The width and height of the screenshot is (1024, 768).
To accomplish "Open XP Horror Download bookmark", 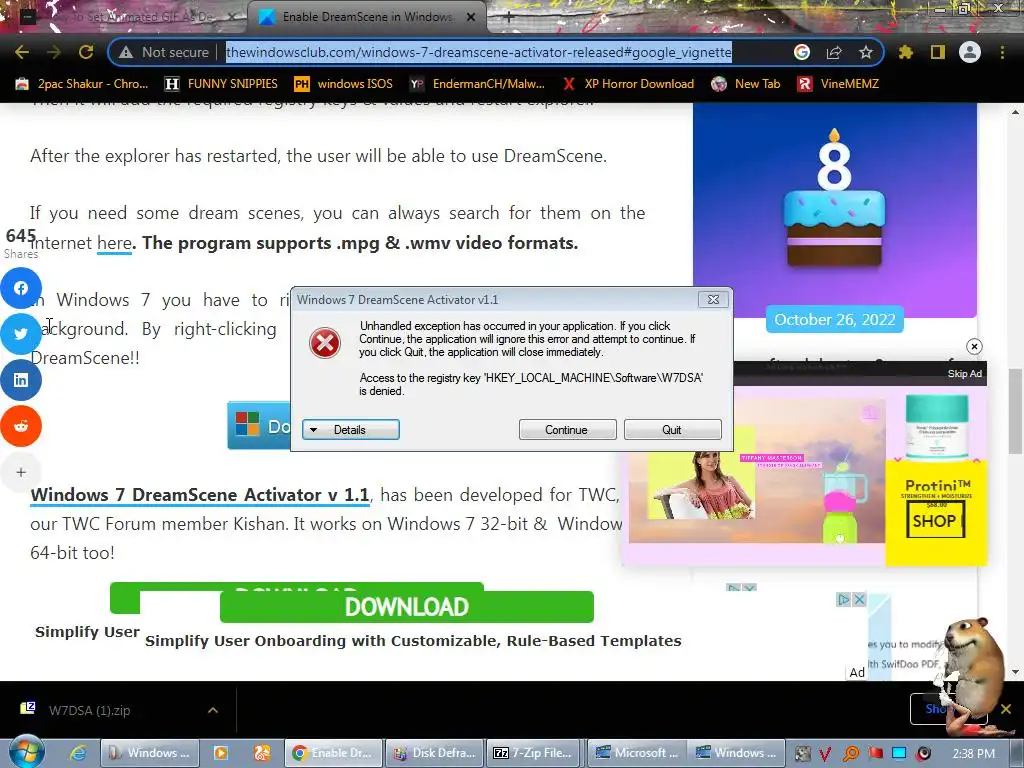I will pos(629,84).
